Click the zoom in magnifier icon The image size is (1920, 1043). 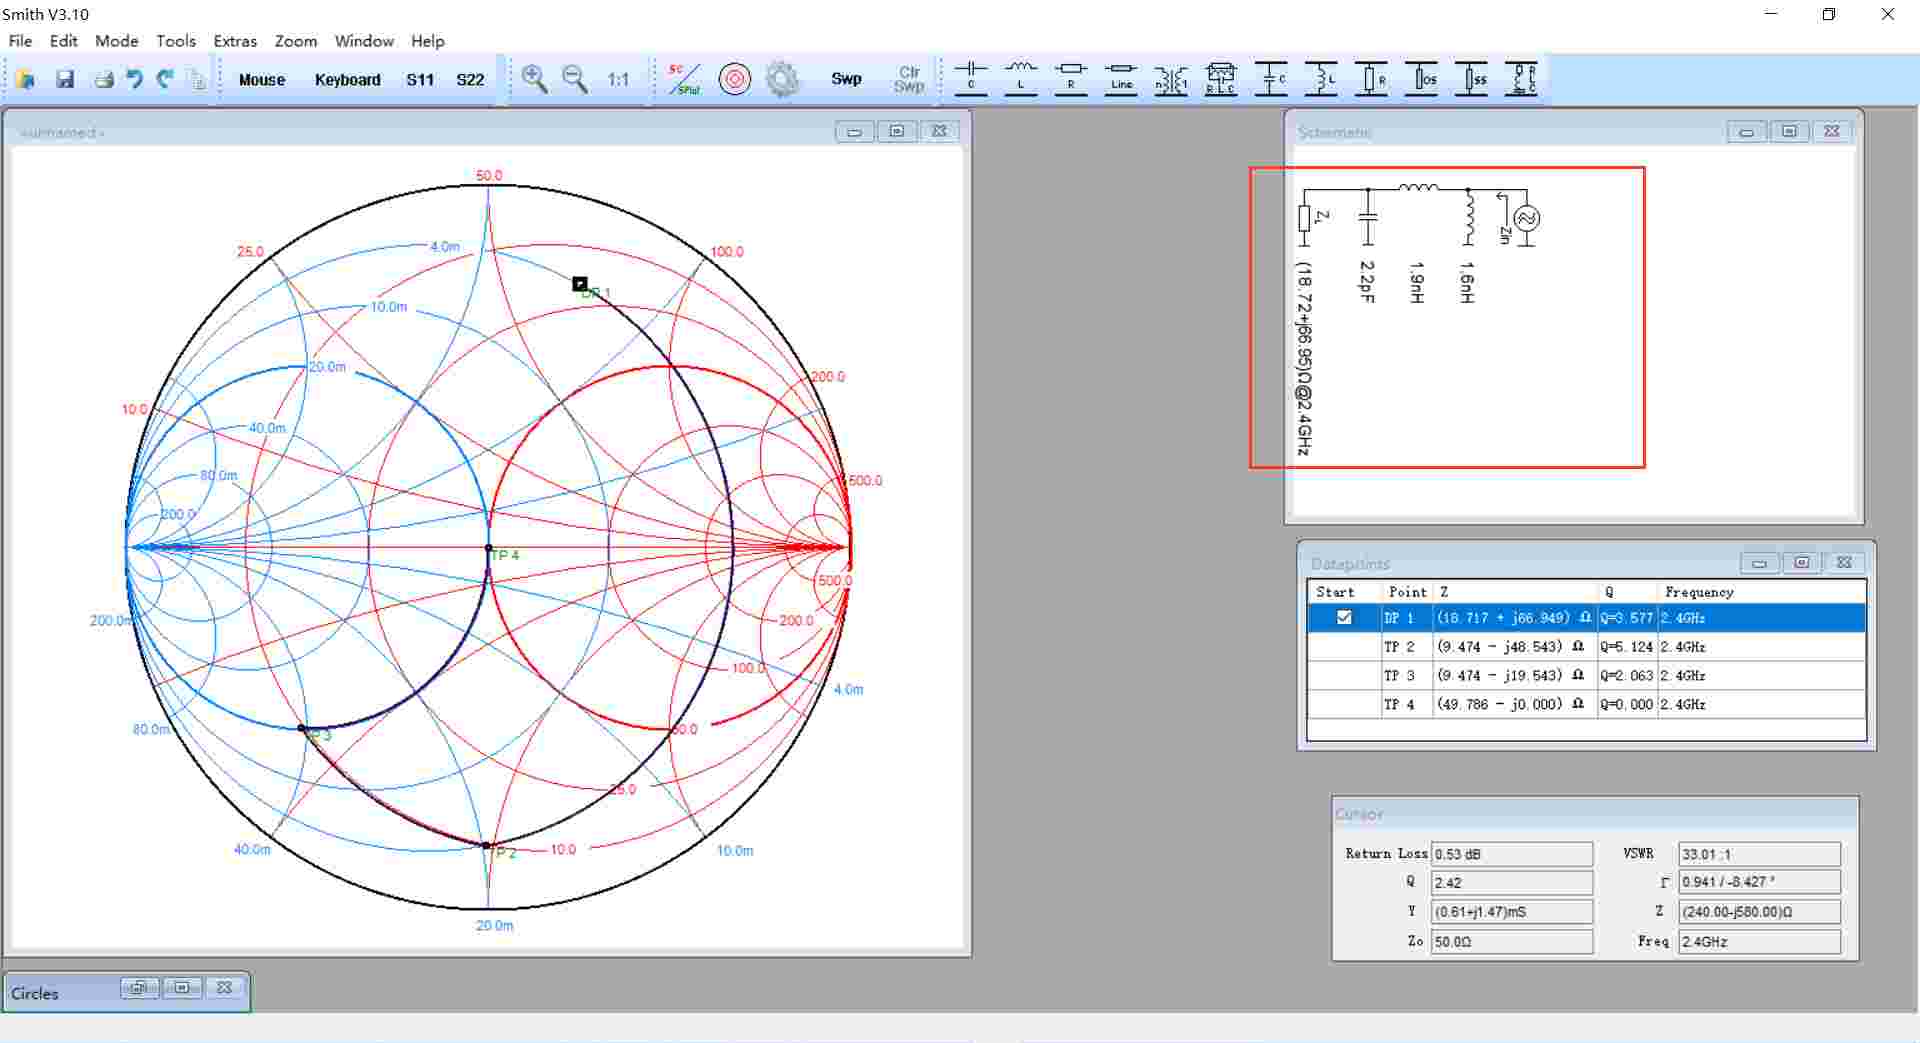(534, 79)
